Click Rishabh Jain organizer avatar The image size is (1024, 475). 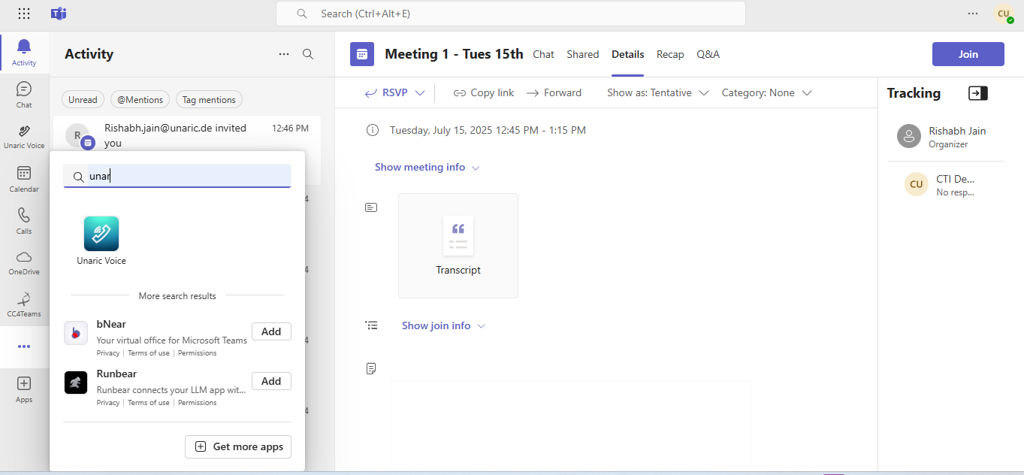(x=909, y=136)
